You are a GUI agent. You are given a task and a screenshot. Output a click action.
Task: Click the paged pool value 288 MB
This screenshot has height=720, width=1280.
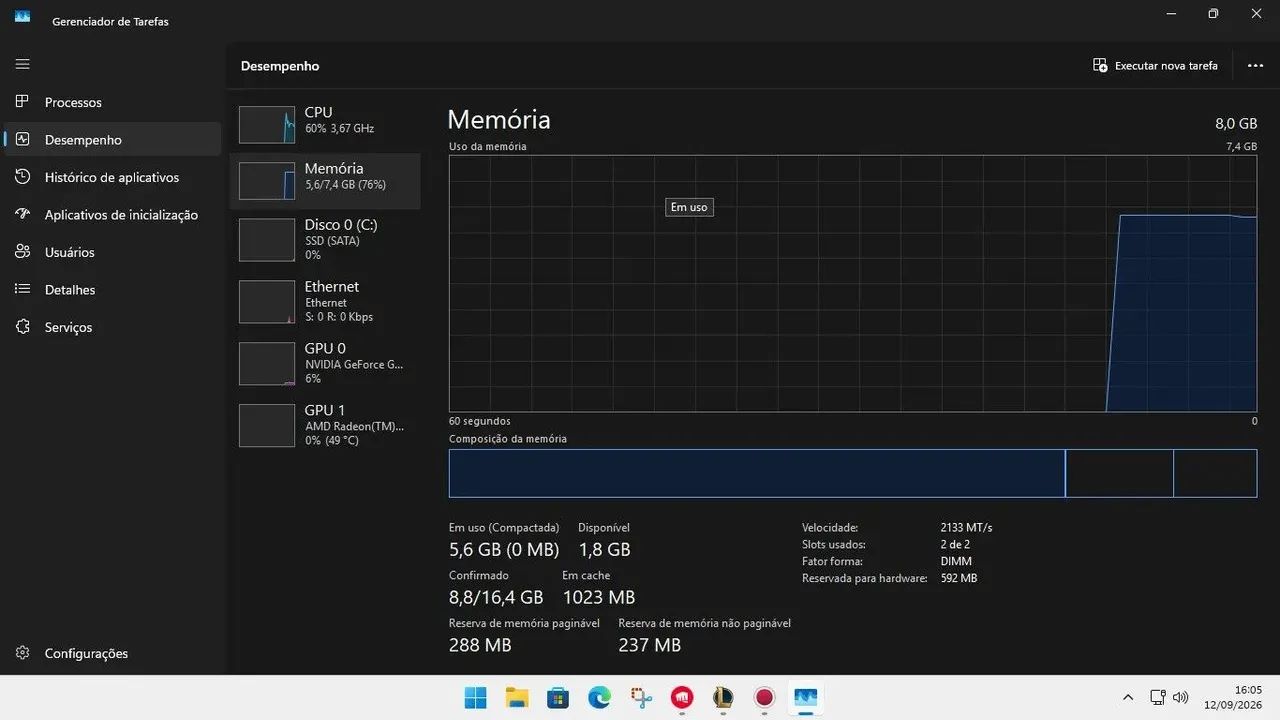[x=480, y=645]
